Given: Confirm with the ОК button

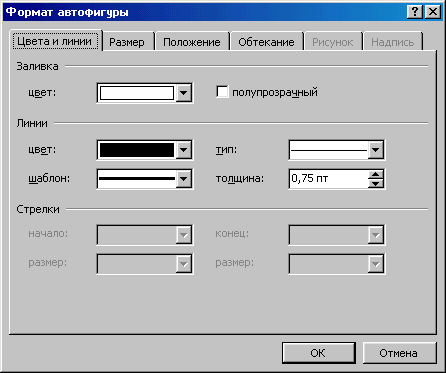Looking at the screenshot, I should [318, 353].
